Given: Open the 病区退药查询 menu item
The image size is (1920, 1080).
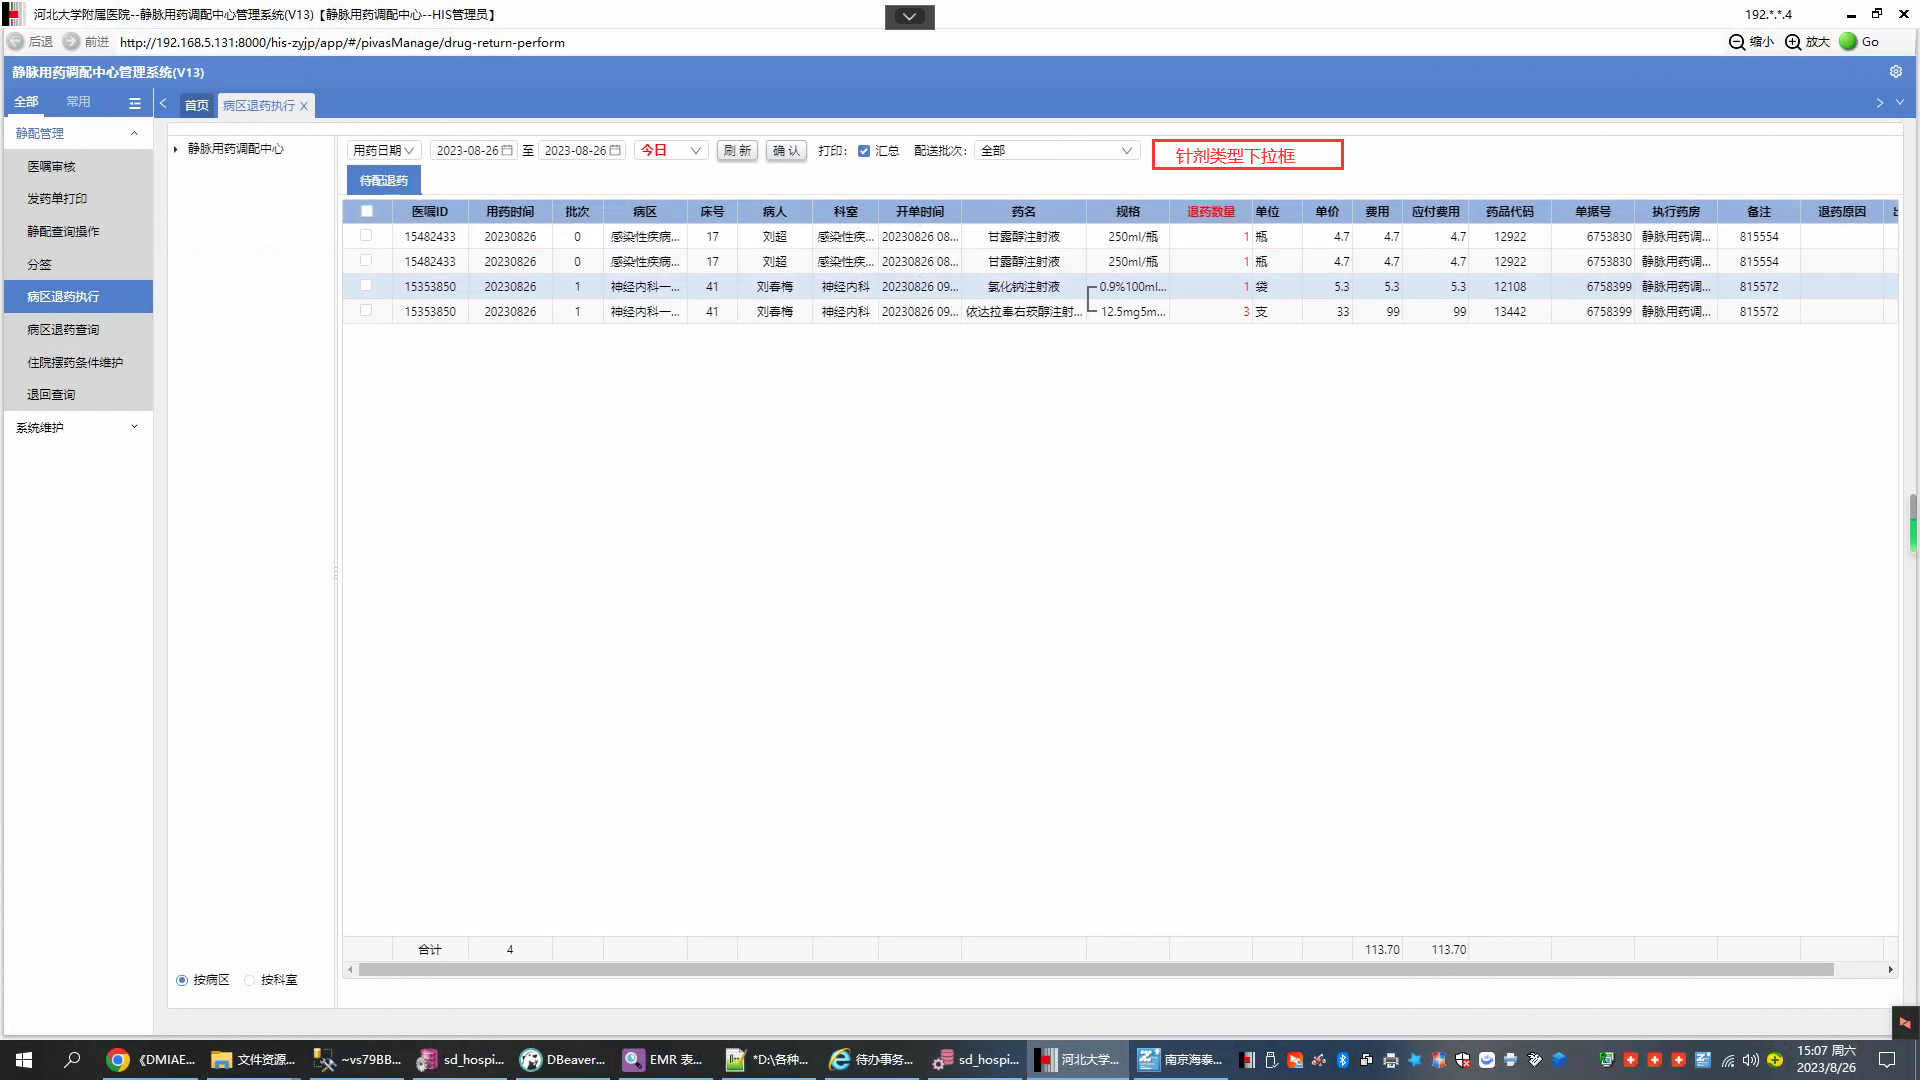Looking at the screenshot, I should tap(63, 330).
